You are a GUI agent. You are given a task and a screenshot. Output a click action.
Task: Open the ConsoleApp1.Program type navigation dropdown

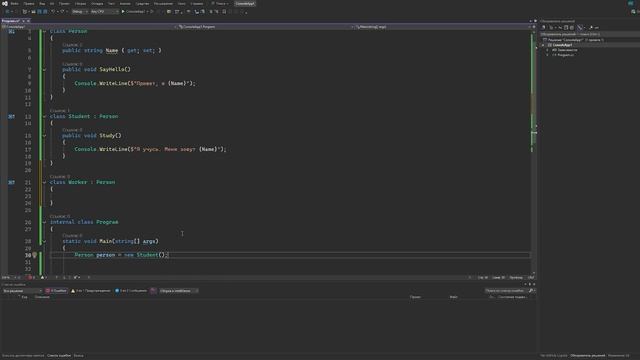266,27
